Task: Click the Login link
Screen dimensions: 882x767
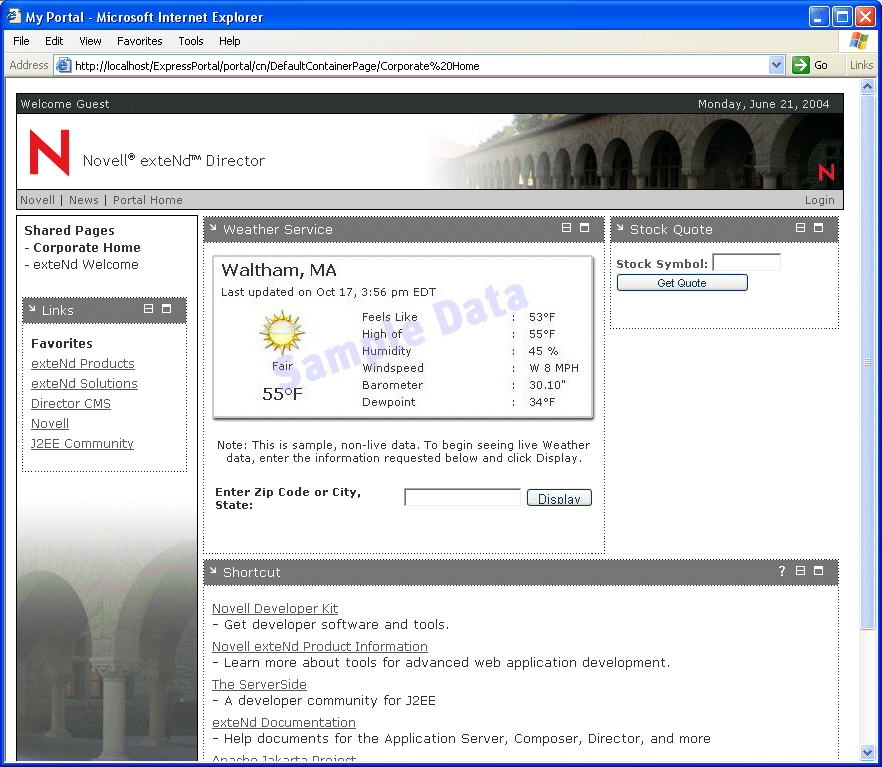Action: pyautogui.click(x=820, y=200)
